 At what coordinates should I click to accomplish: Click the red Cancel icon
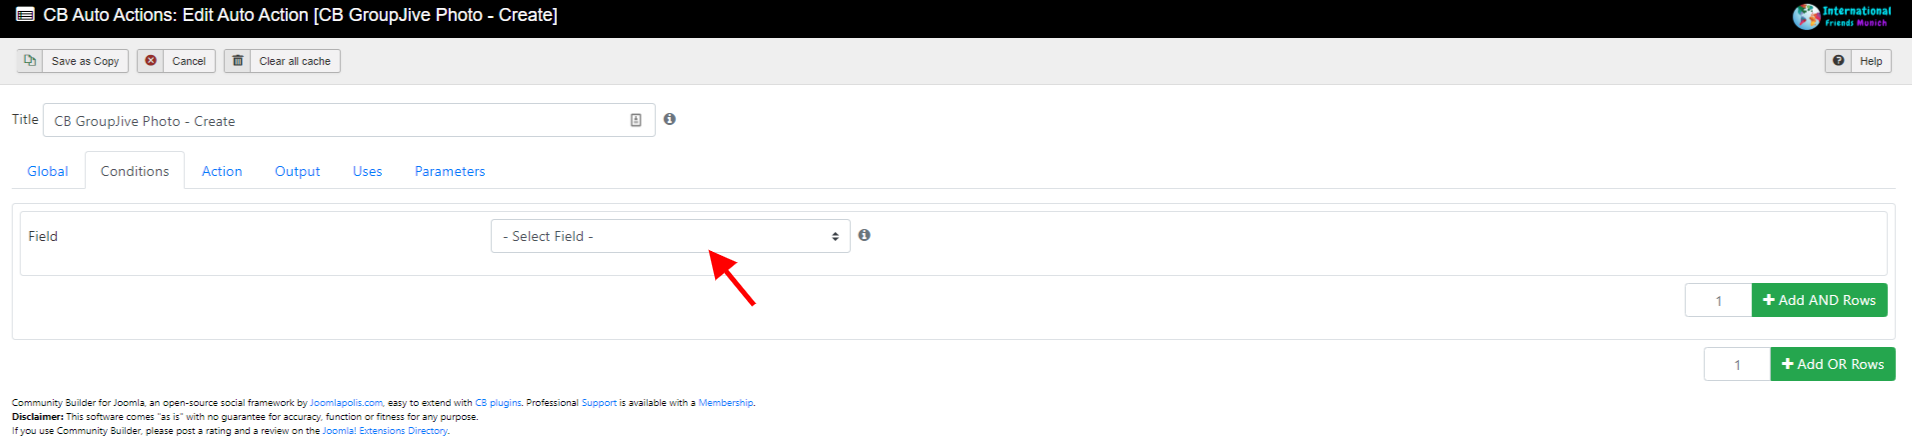pyautogui.click(x=151, y=61)
